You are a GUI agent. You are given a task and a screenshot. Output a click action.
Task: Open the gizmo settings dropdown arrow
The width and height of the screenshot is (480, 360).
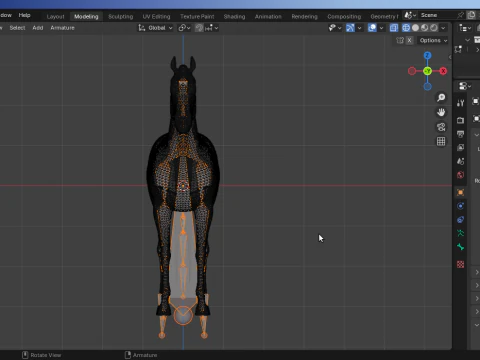(359, 28)
